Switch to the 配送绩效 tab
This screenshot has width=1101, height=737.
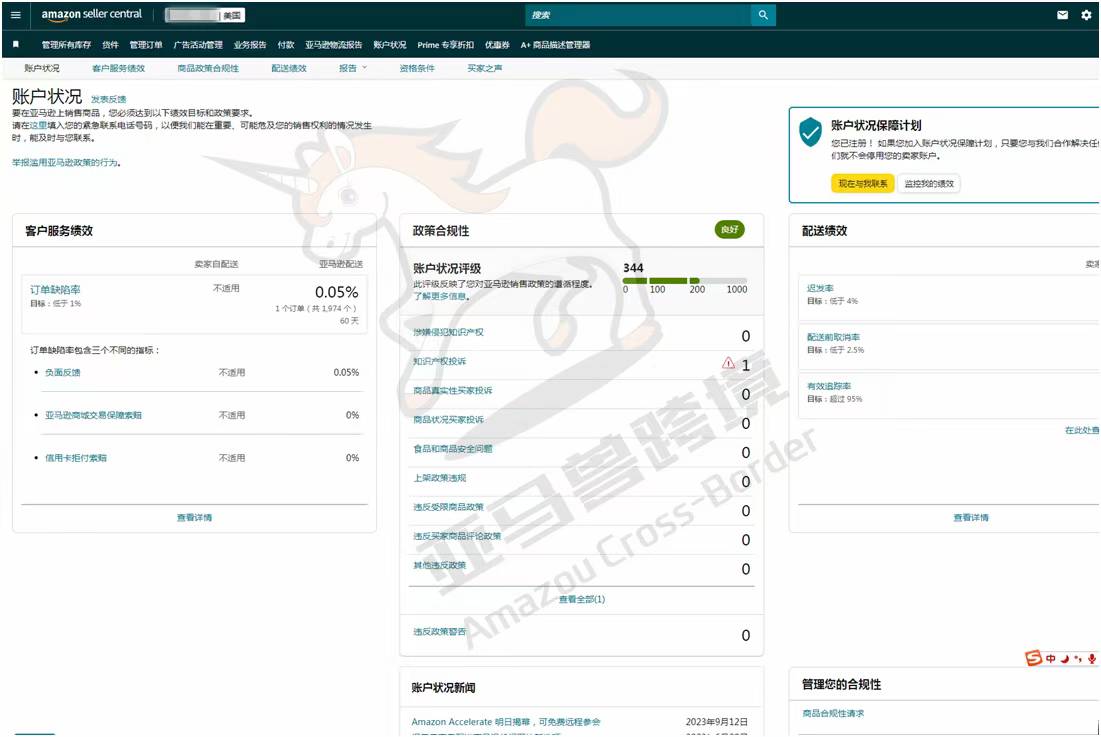pyautogui.click(x=289, y=68)
